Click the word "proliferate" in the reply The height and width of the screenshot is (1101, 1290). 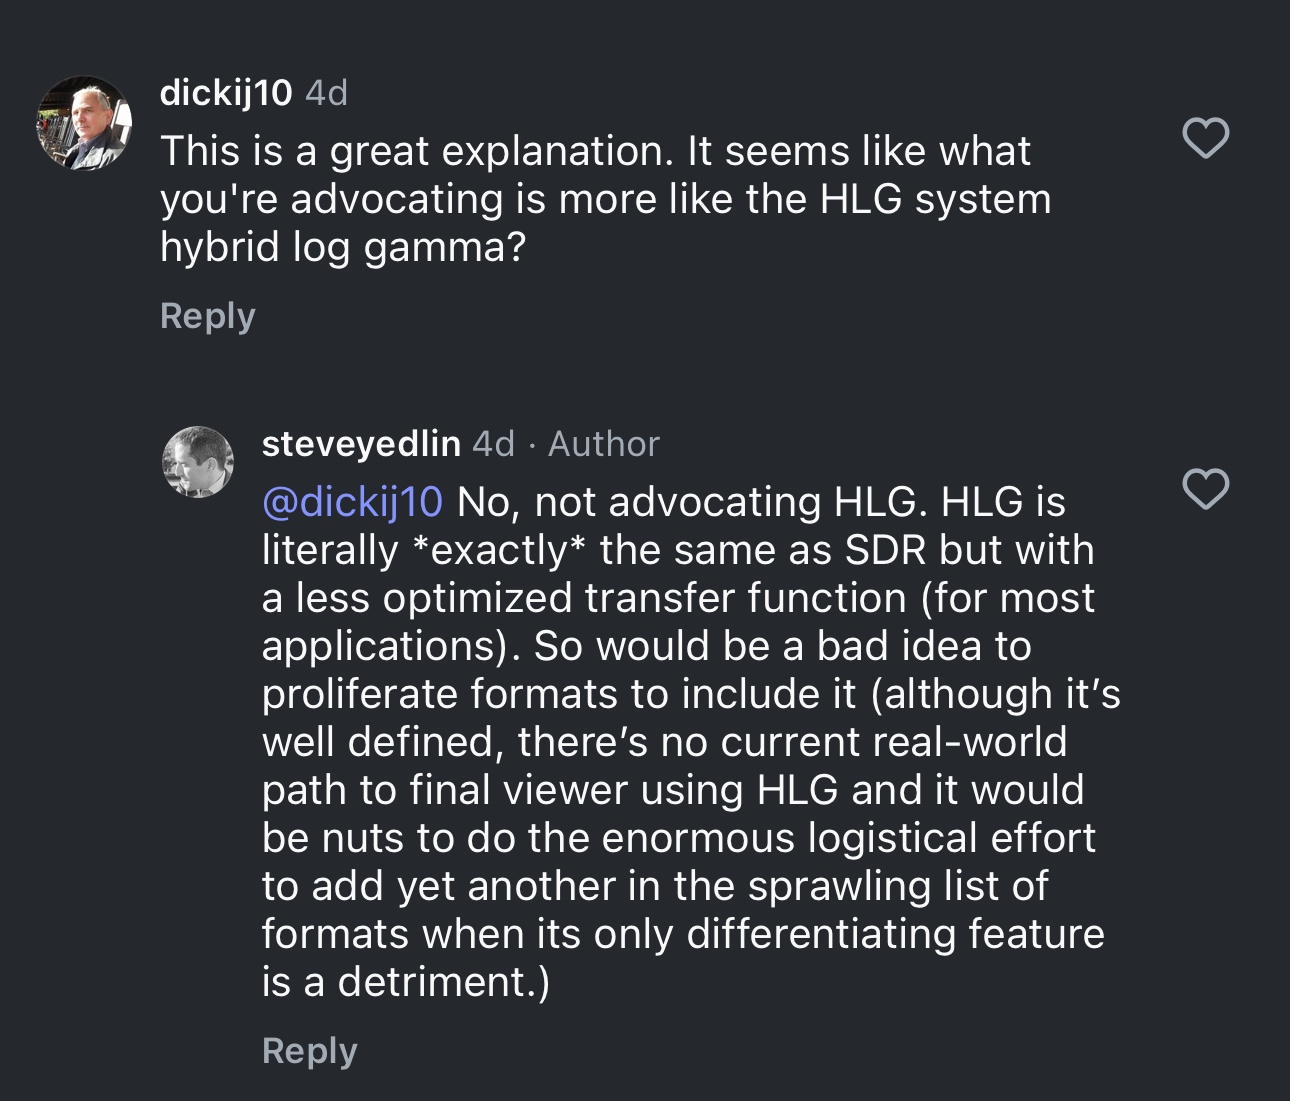(x=359, y=694)
